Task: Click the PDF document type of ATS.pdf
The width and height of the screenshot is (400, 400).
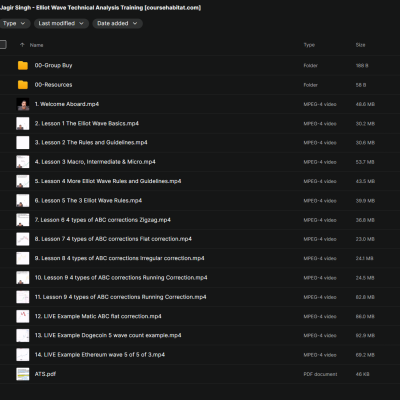Action: coord(320,374)
